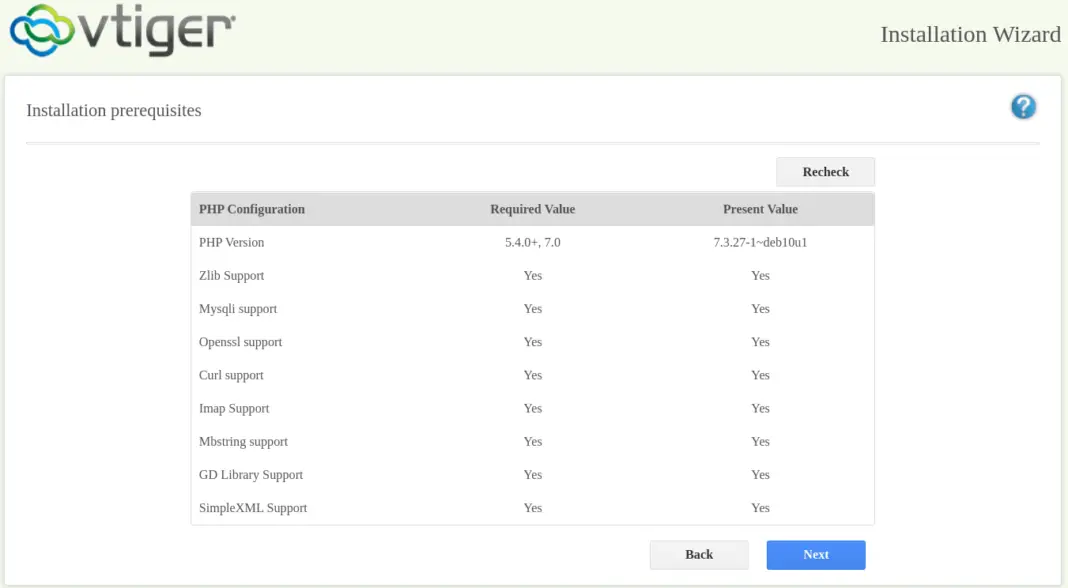Click the Mysqli support row
This screenshot has height=588, width=1068.
[x=236, y=308]
